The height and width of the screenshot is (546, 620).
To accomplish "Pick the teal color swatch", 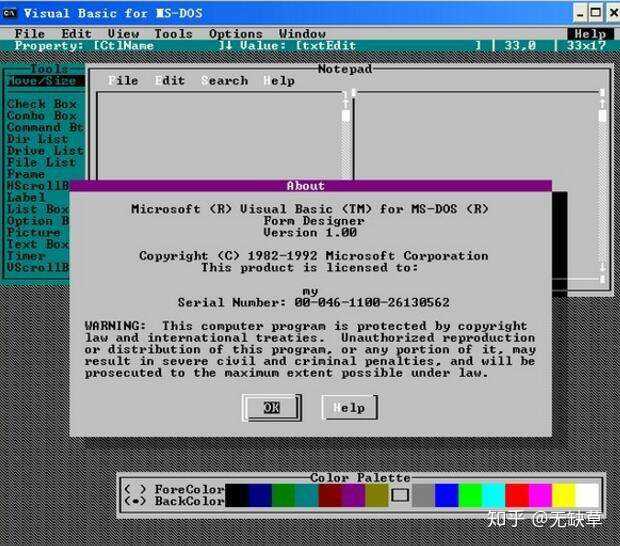I will click(x=306, y=495).
